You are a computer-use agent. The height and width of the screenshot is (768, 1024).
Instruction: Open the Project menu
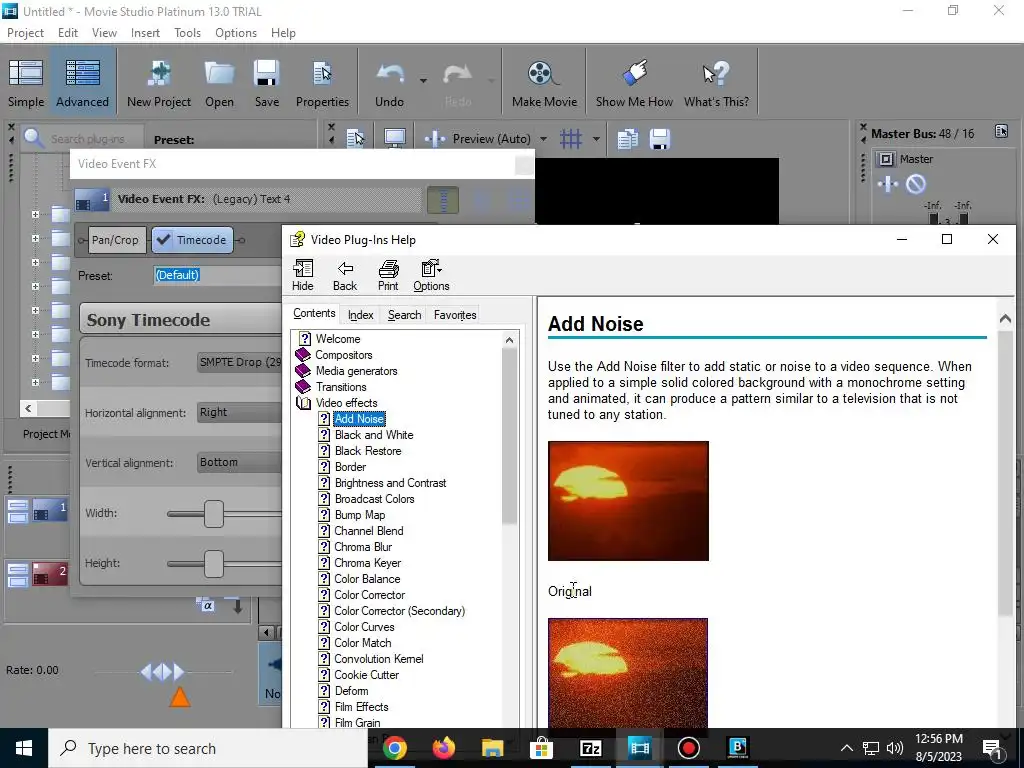25,33
